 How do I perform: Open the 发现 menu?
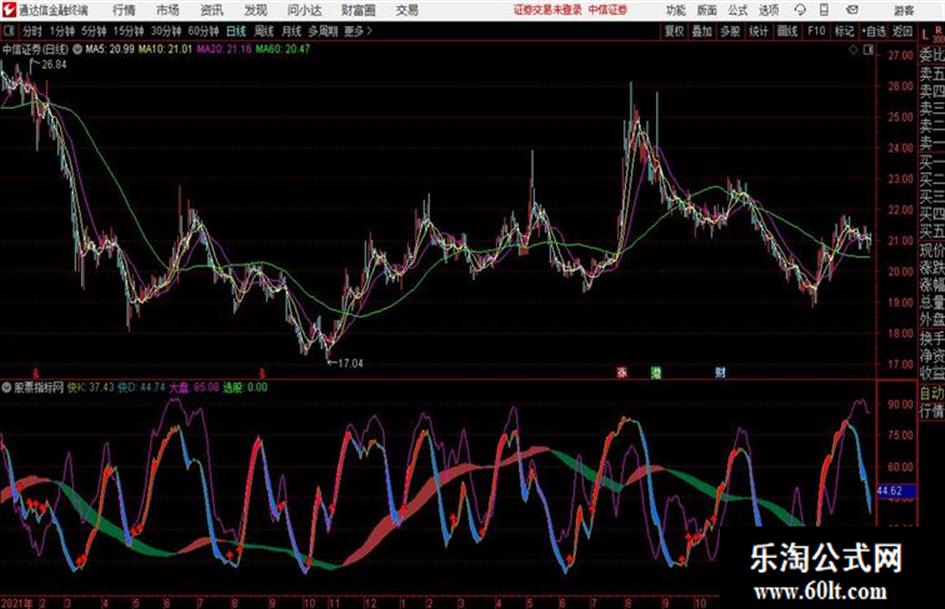(x=256, y=10)
